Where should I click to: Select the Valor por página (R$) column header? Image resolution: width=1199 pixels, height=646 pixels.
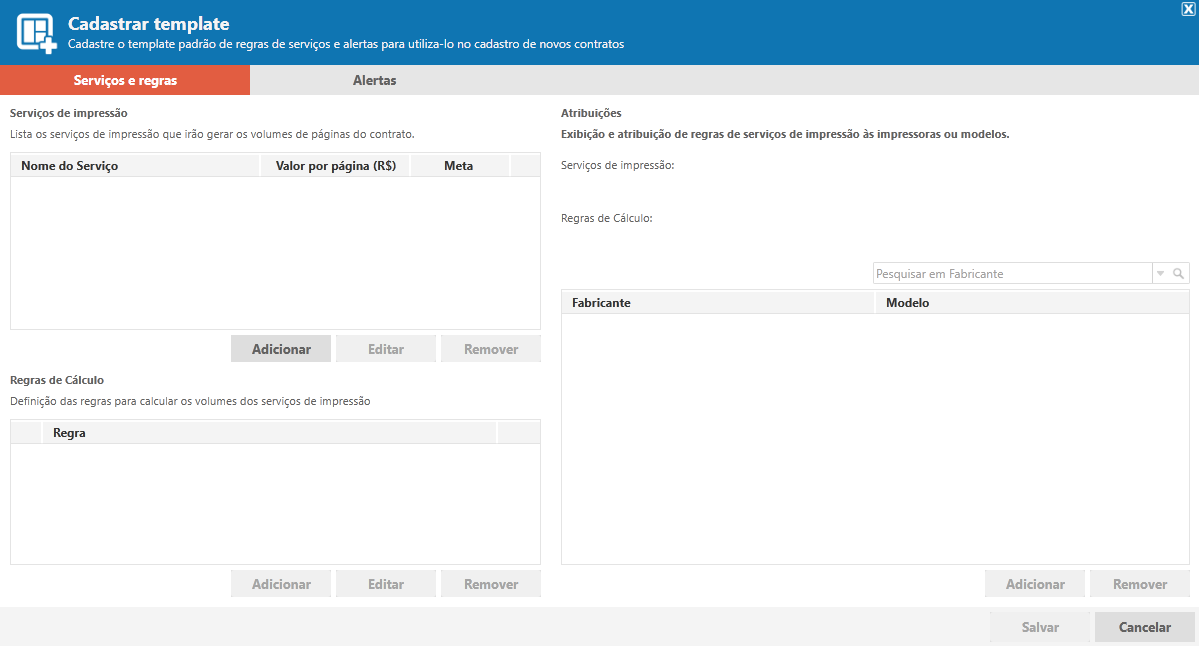335,166
